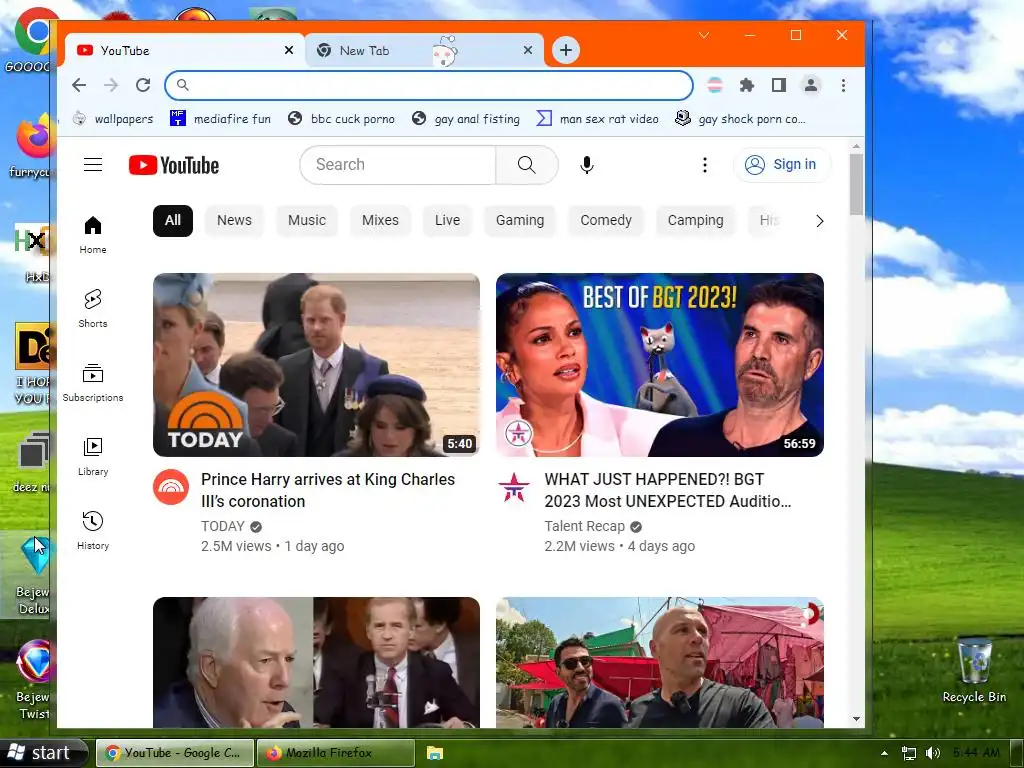Image resolution: width=1024 pixels, height=768 pixels.
Task: Select the Camping filter chip
Action: 695,221
